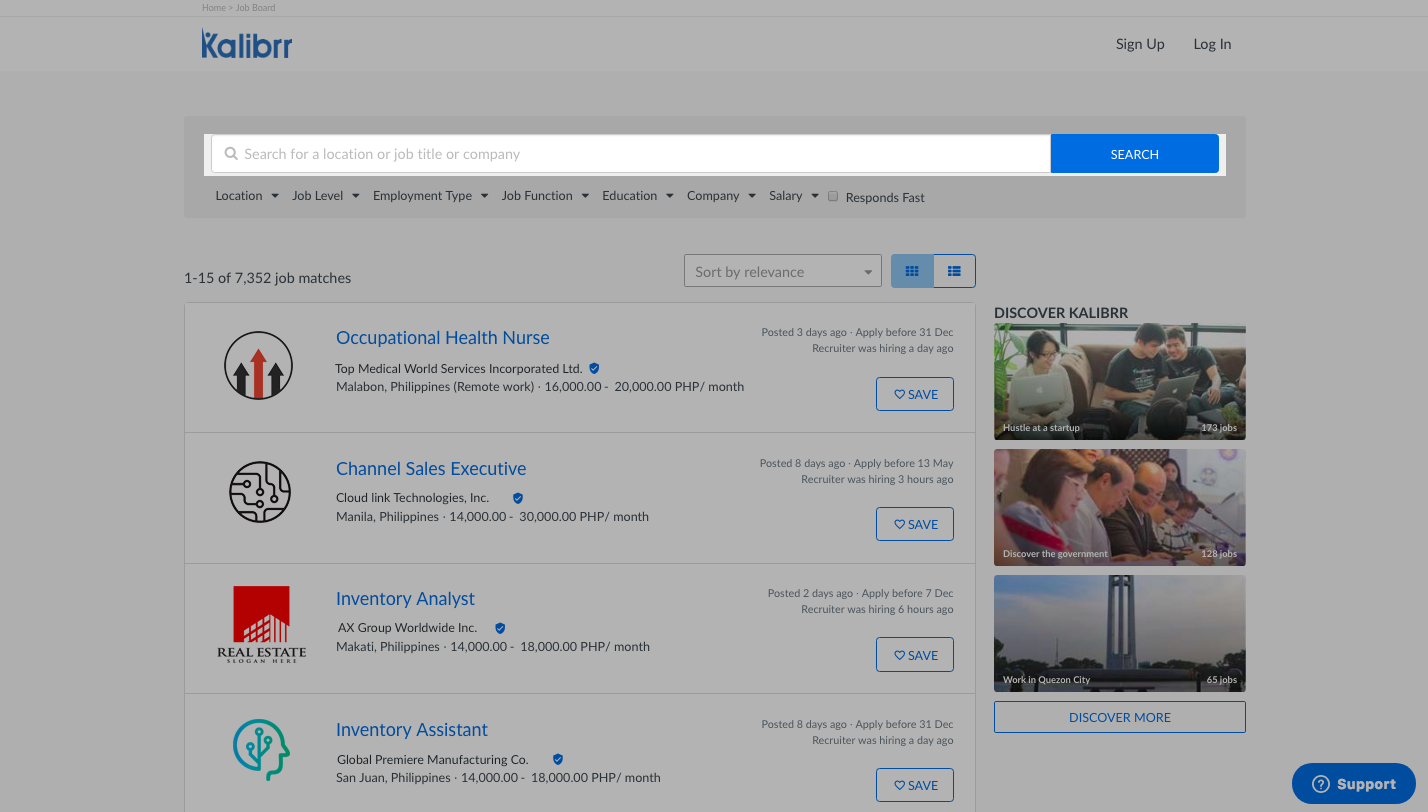The height and width of the screenshot is (812, 1428).
Task: Go to Log In
Action: tap(1212, 44)
